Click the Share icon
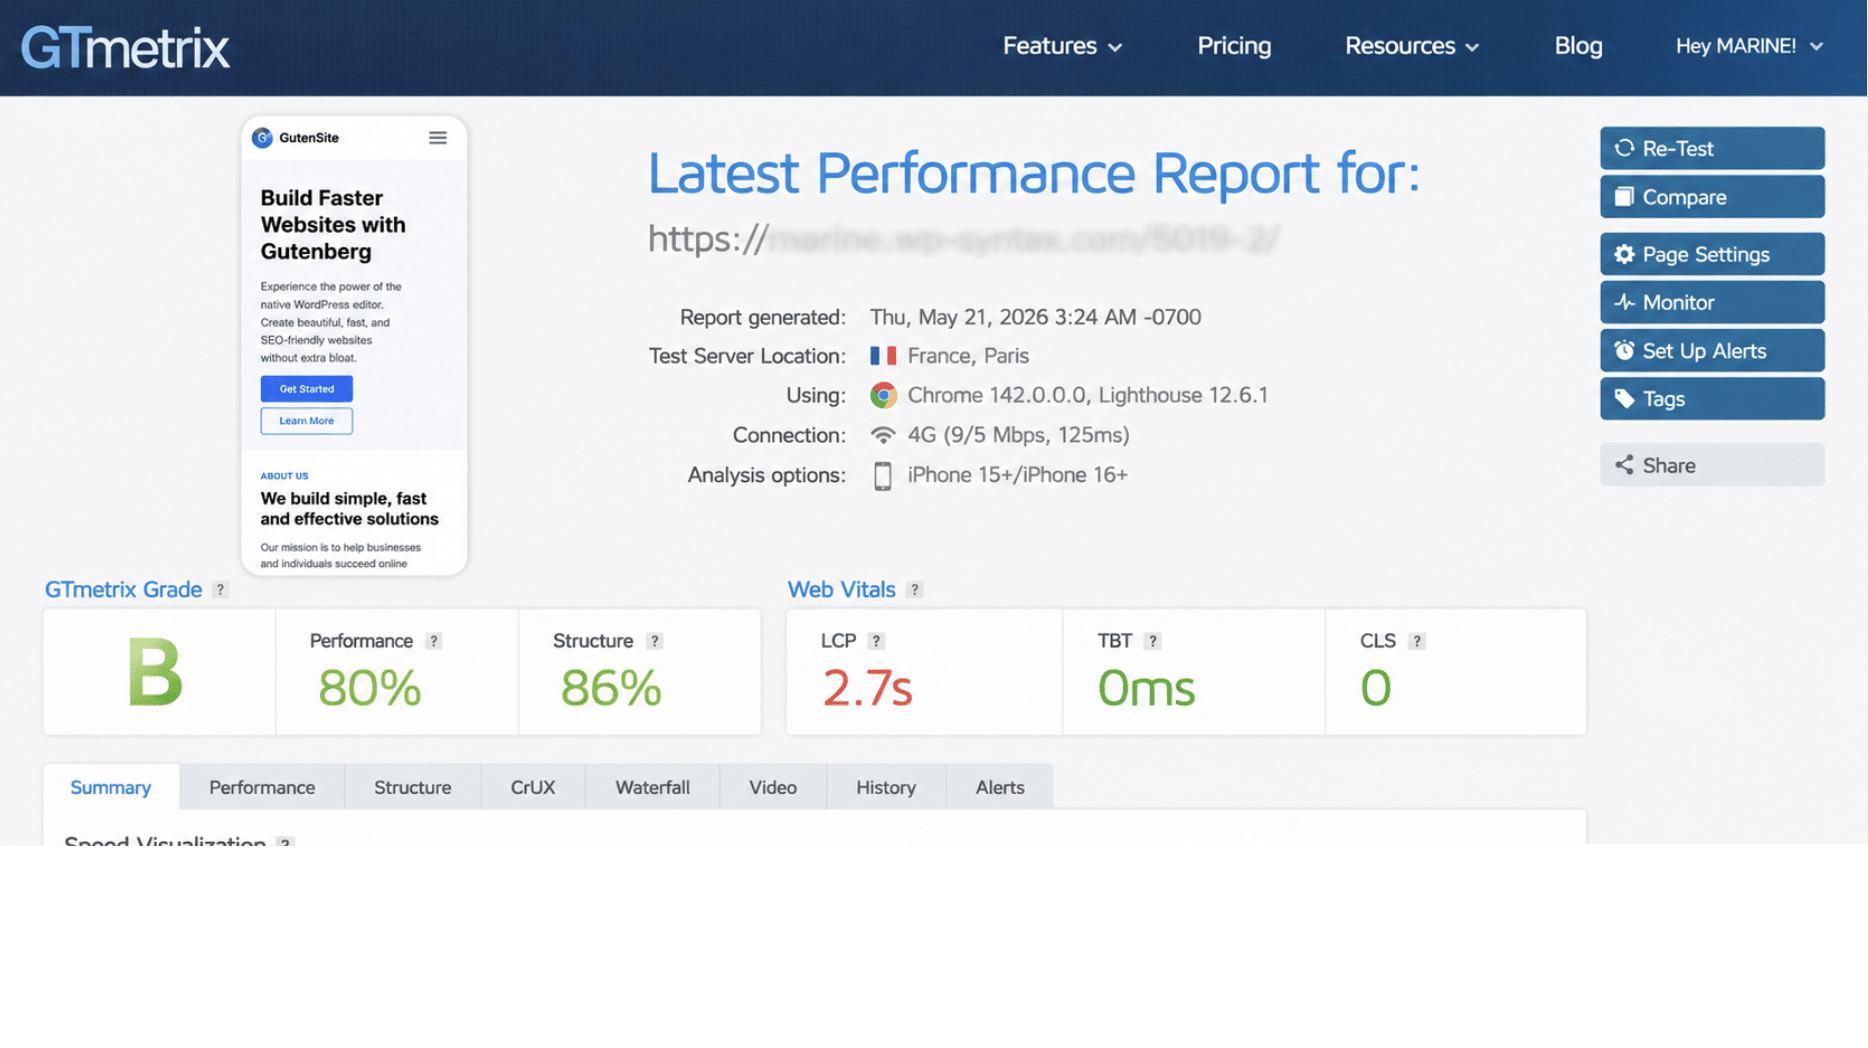The width and height of the screenshot is (1868, 1048). pyautogui.click(x=1624, y=465)
